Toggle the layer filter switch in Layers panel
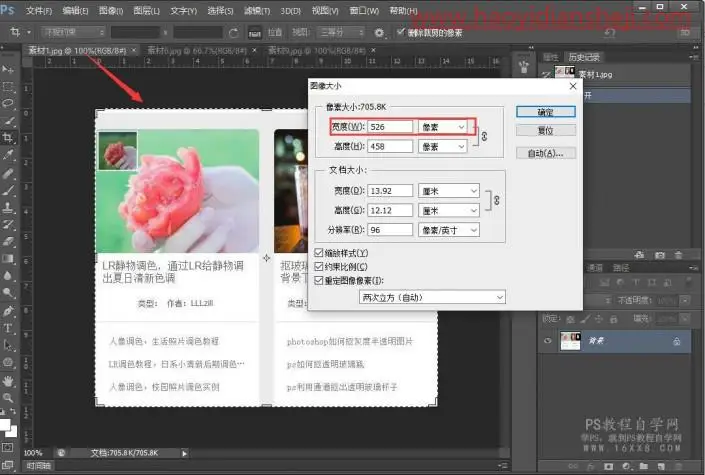This screenshot has width=705, height=475. [689, 282]
